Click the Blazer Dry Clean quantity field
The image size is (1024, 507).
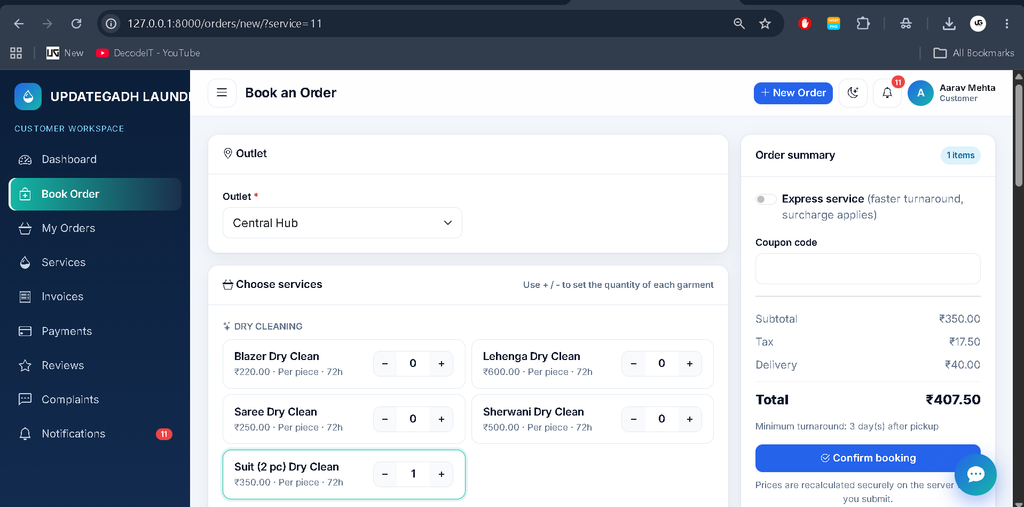coord(413,363)
